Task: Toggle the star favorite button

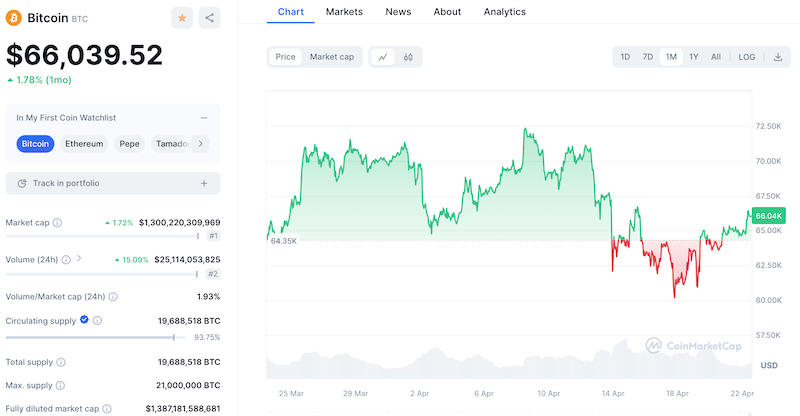Action: [x=182, y=18]
